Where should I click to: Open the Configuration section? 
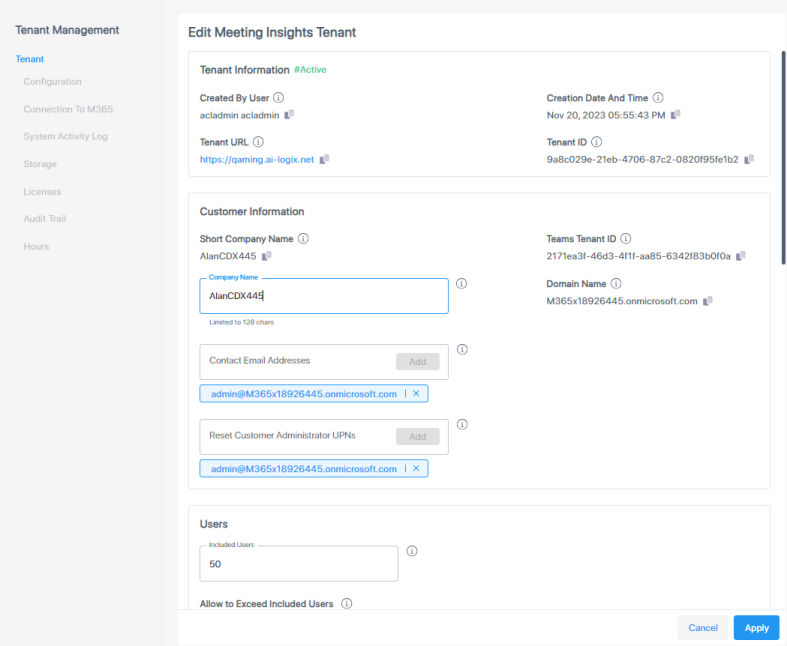52,82
